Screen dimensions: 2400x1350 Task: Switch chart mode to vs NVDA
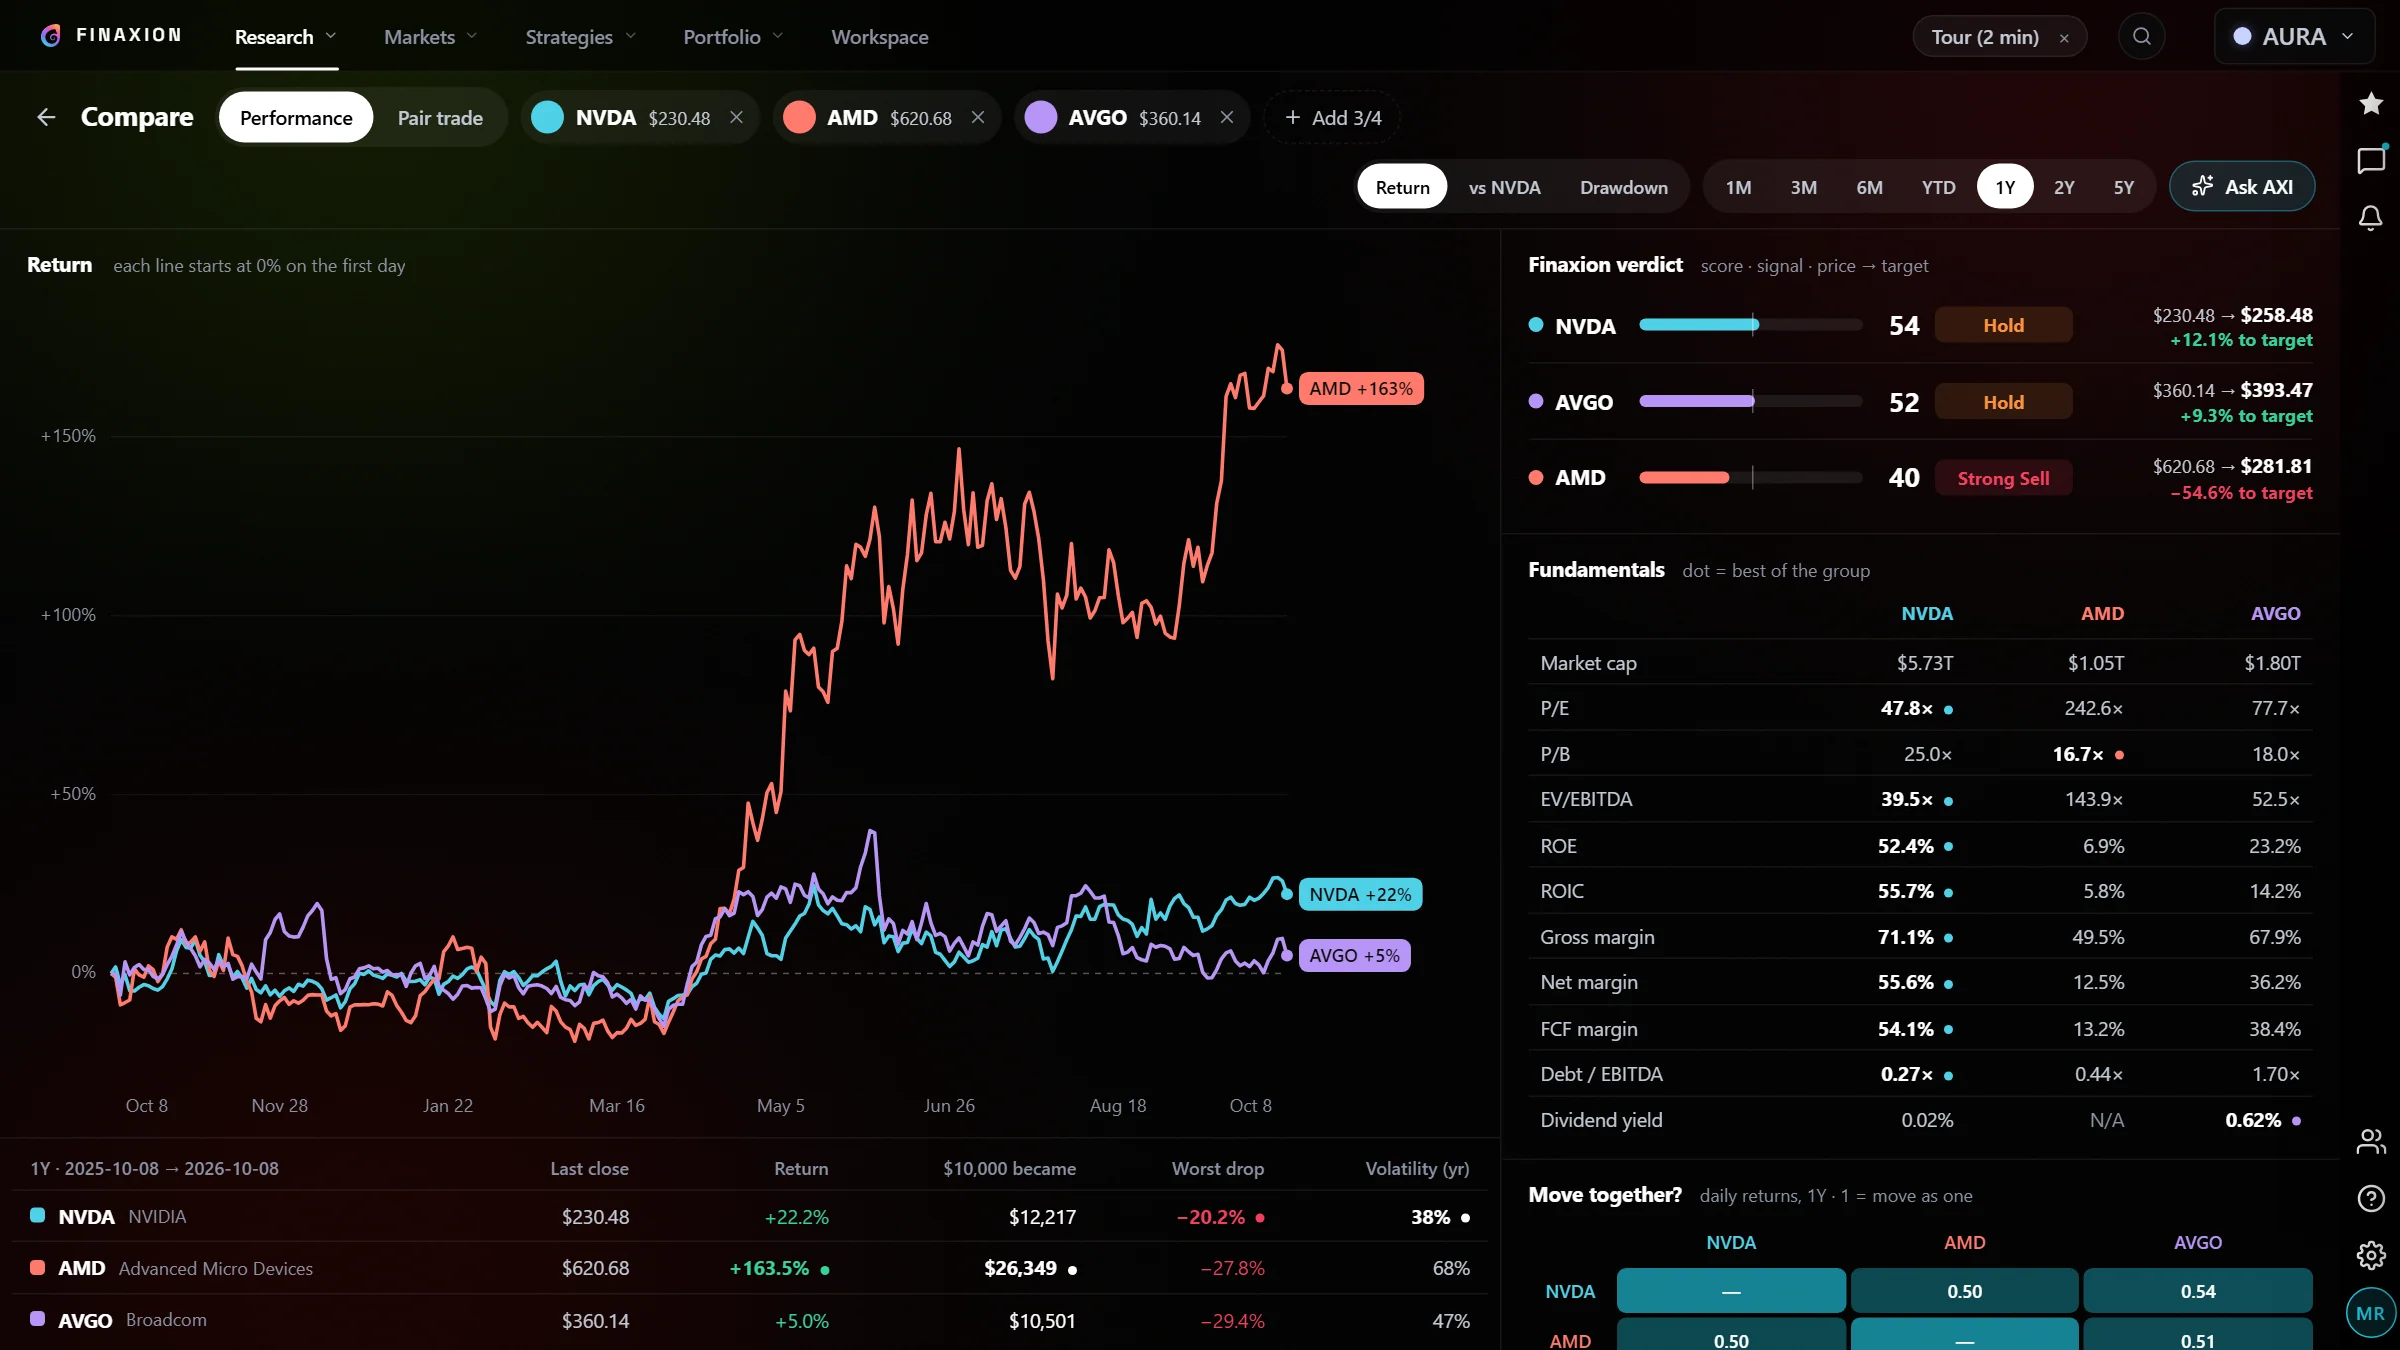click(x=1504, y=187)
